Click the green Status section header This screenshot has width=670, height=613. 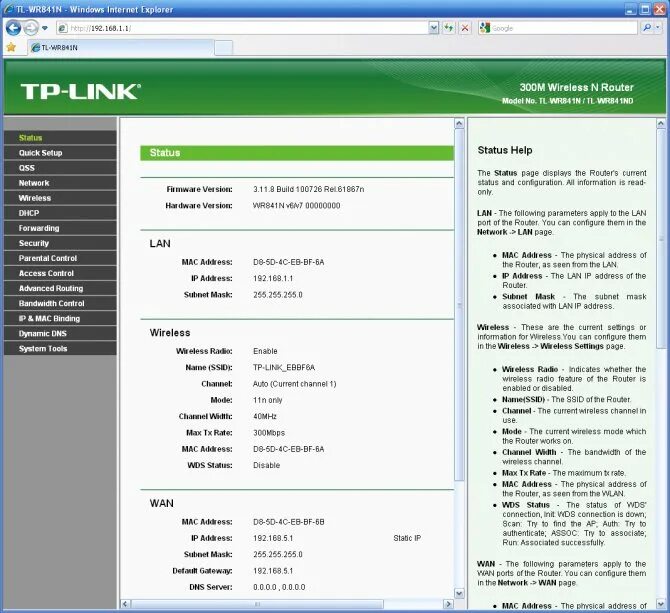pos(297,153)
